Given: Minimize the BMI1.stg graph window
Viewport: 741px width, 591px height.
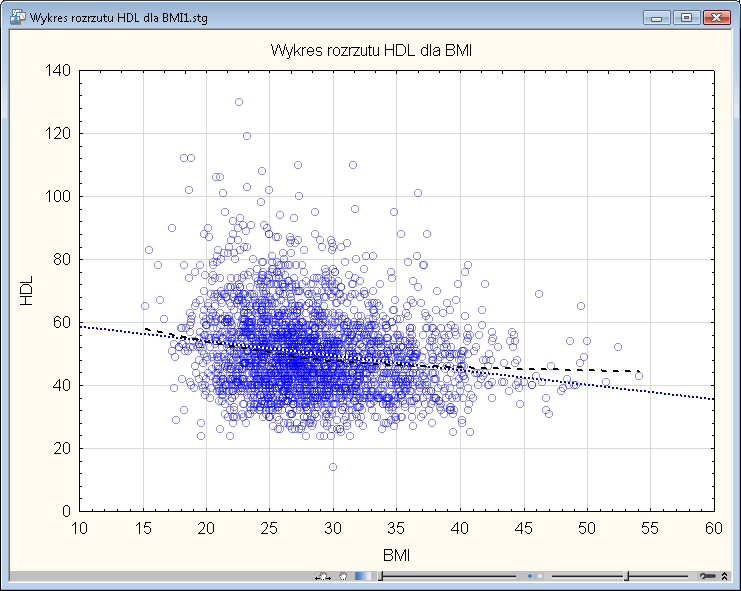Looking at the screenshot, I should click(x=656, y=18).
